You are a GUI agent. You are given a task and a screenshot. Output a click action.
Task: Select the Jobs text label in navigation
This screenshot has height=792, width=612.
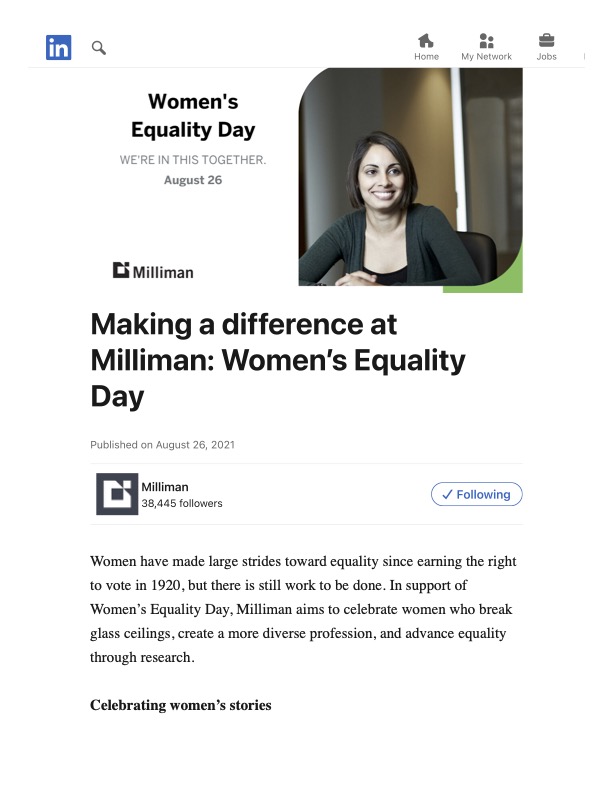pyautogui.click(x=546, y=57)
